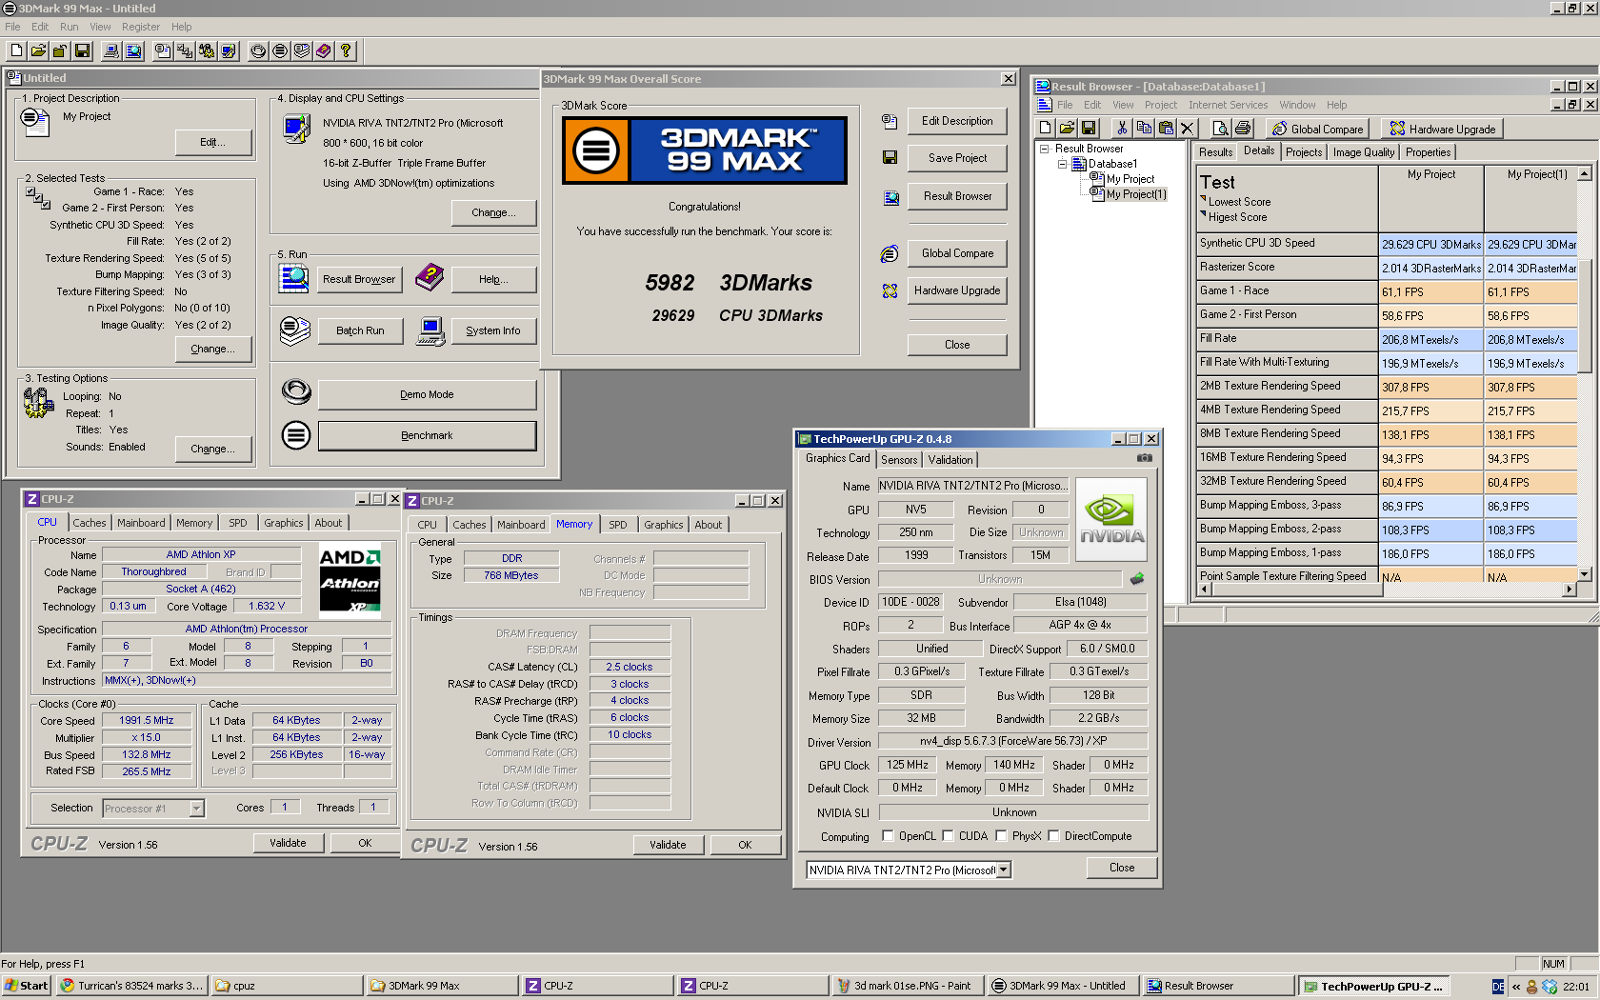This screenshot has height=1000, width=1600.
Task: Click Print Preview icon in Result Browser toolbar
Action: (x=1220, y=128)
